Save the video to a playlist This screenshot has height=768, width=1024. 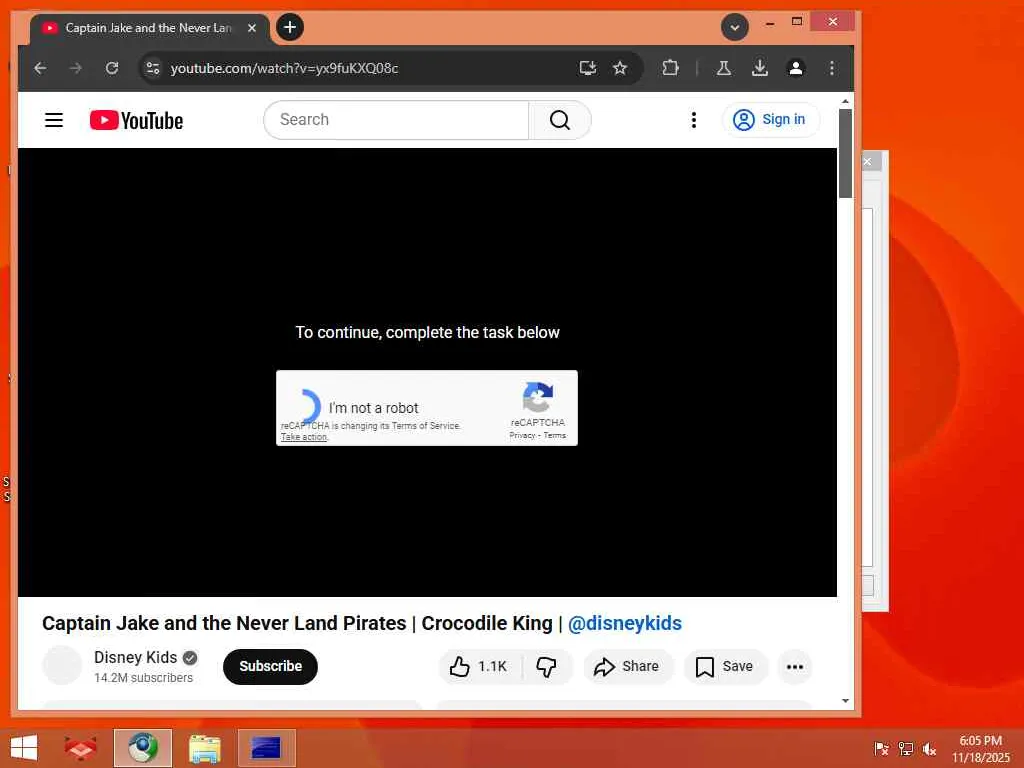pyautogui.click(x=725, y=666)
